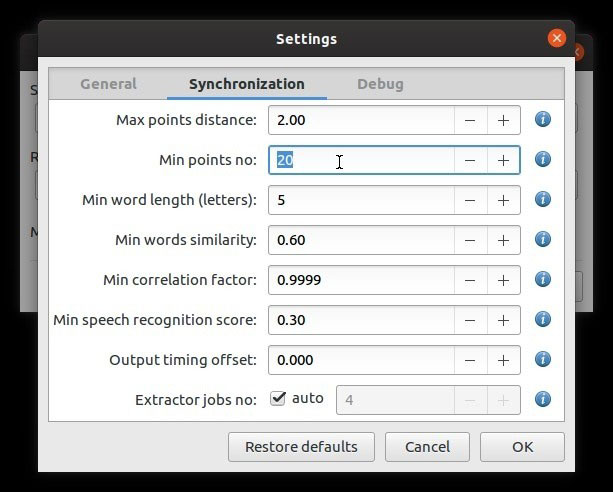Click the Restore defaults button
Image resolution: width=613 pixels, height=492 pixels.
[301, 447]
